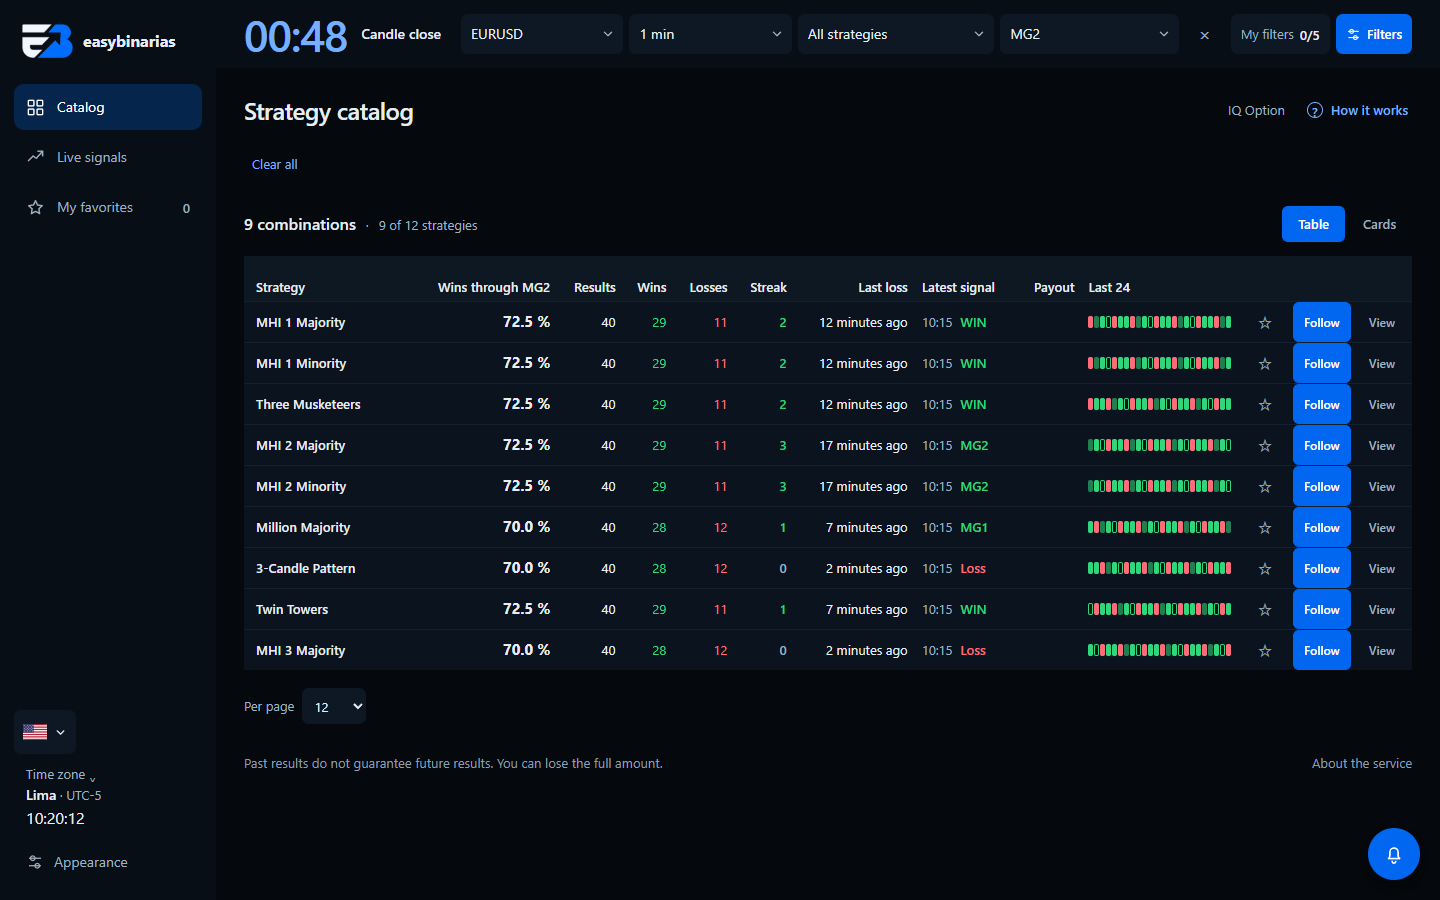Screen dimensions: 1440x900
Task: Click the Last 24 bar for Three Musketeers
Action: click(x=1160, y=405)
